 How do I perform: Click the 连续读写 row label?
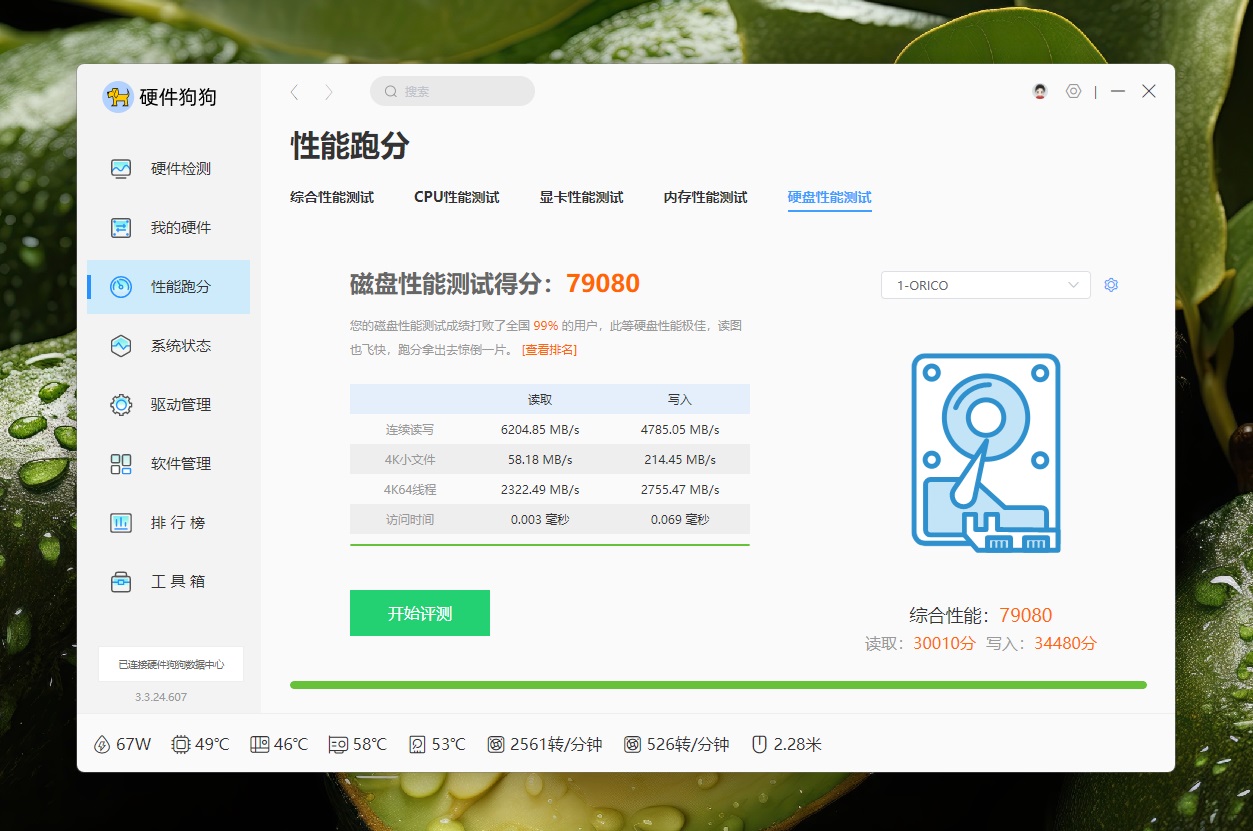[x=410, y=430]
